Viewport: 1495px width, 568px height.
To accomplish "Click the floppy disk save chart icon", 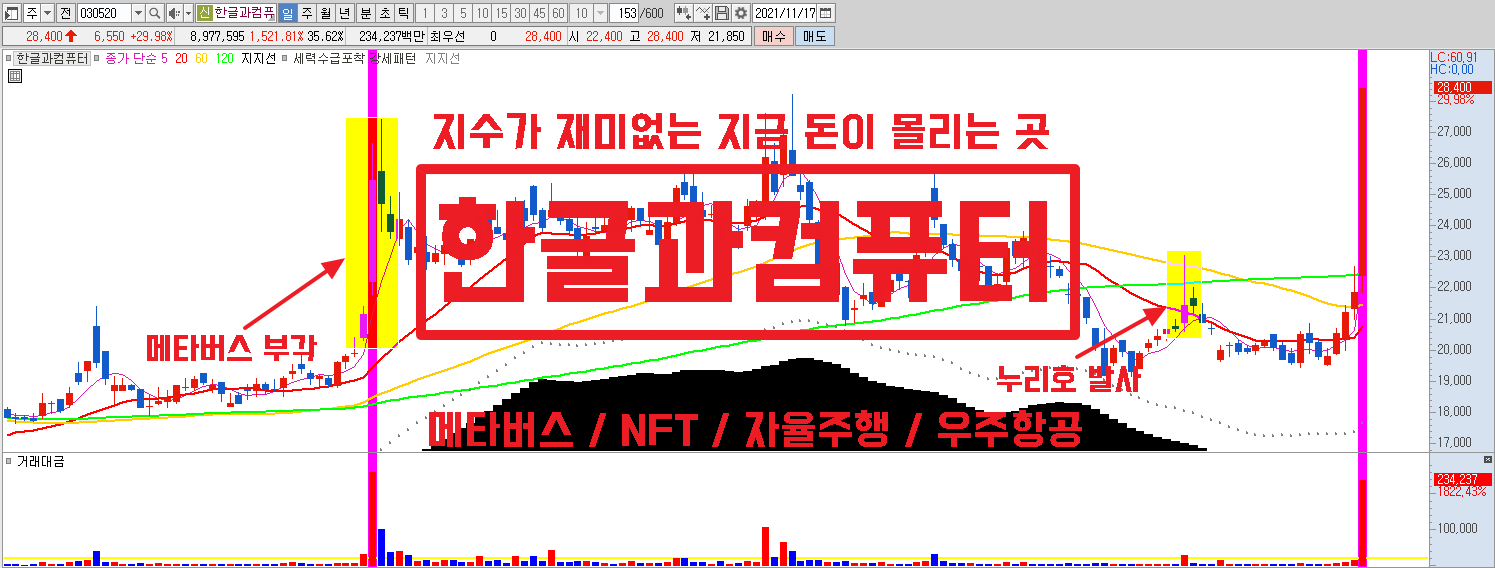I will pyautogui.click(x=721, y=13).
